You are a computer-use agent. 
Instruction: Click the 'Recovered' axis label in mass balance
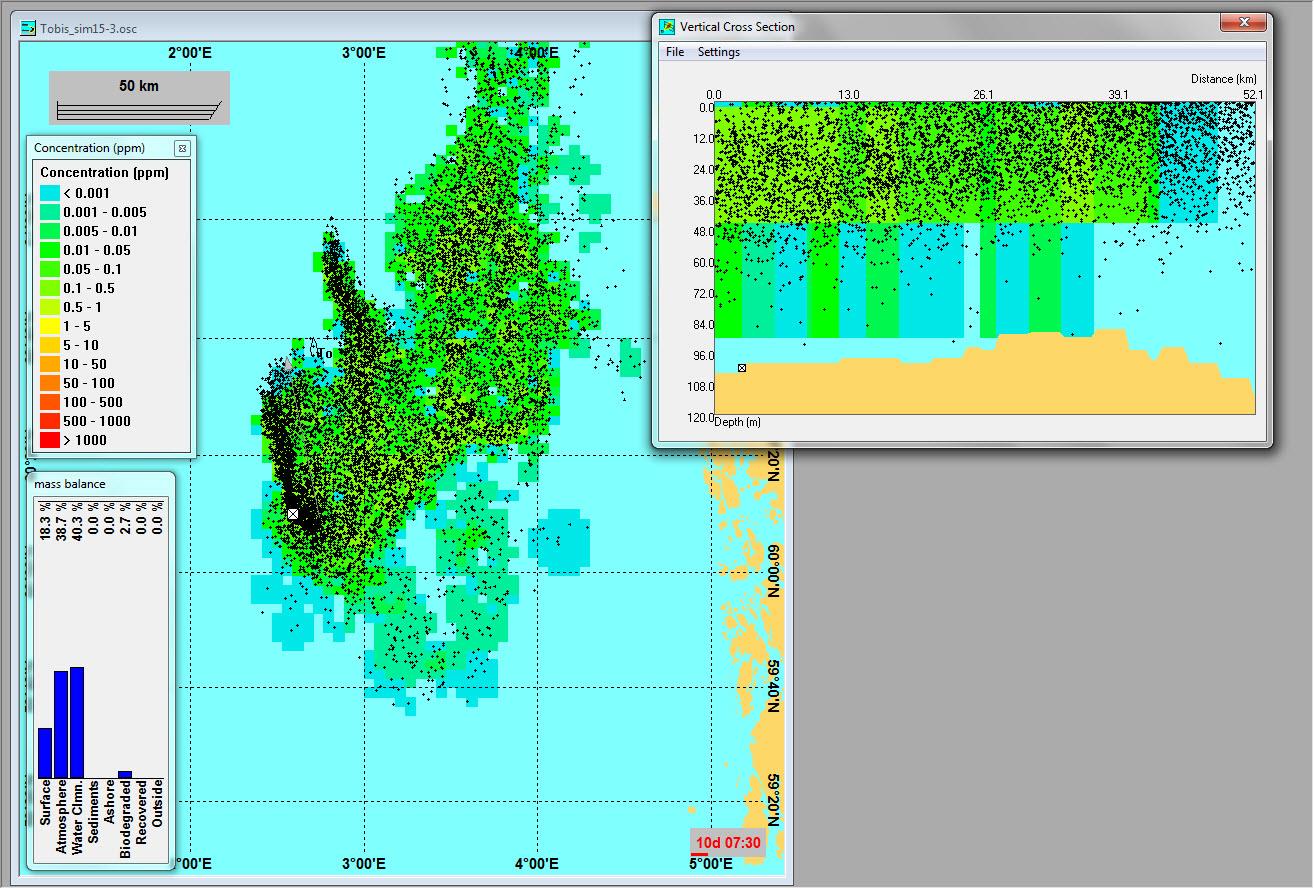tap(141, 813)
